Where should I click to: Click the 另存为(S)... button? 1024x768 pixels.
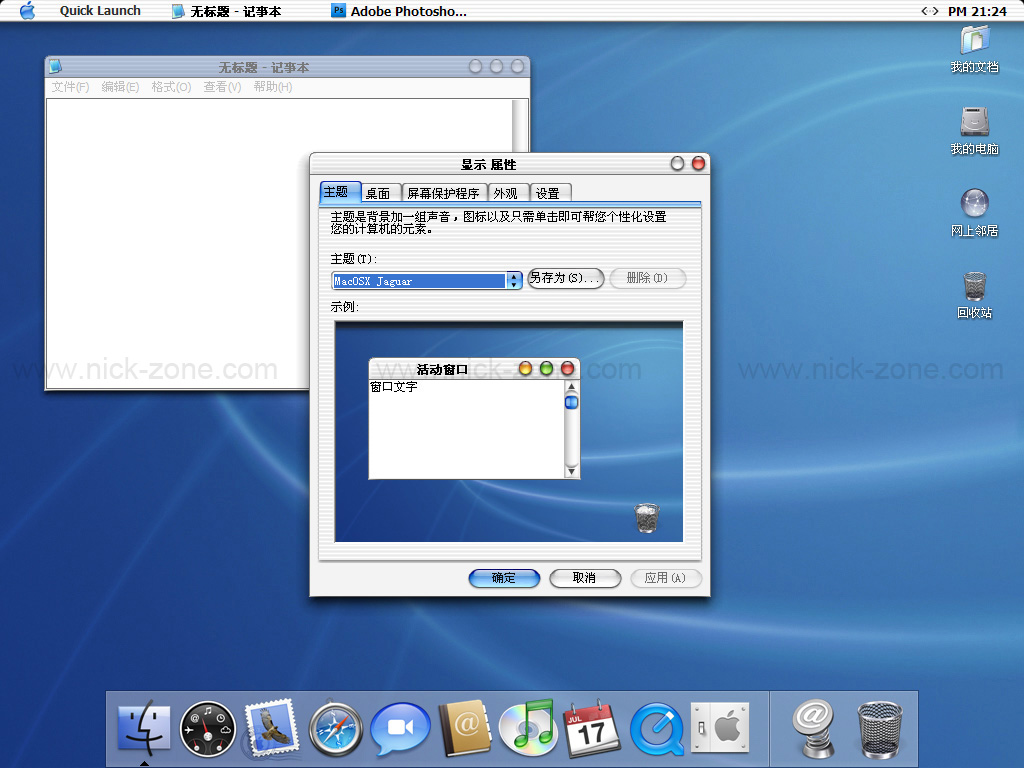click(566, 278)
